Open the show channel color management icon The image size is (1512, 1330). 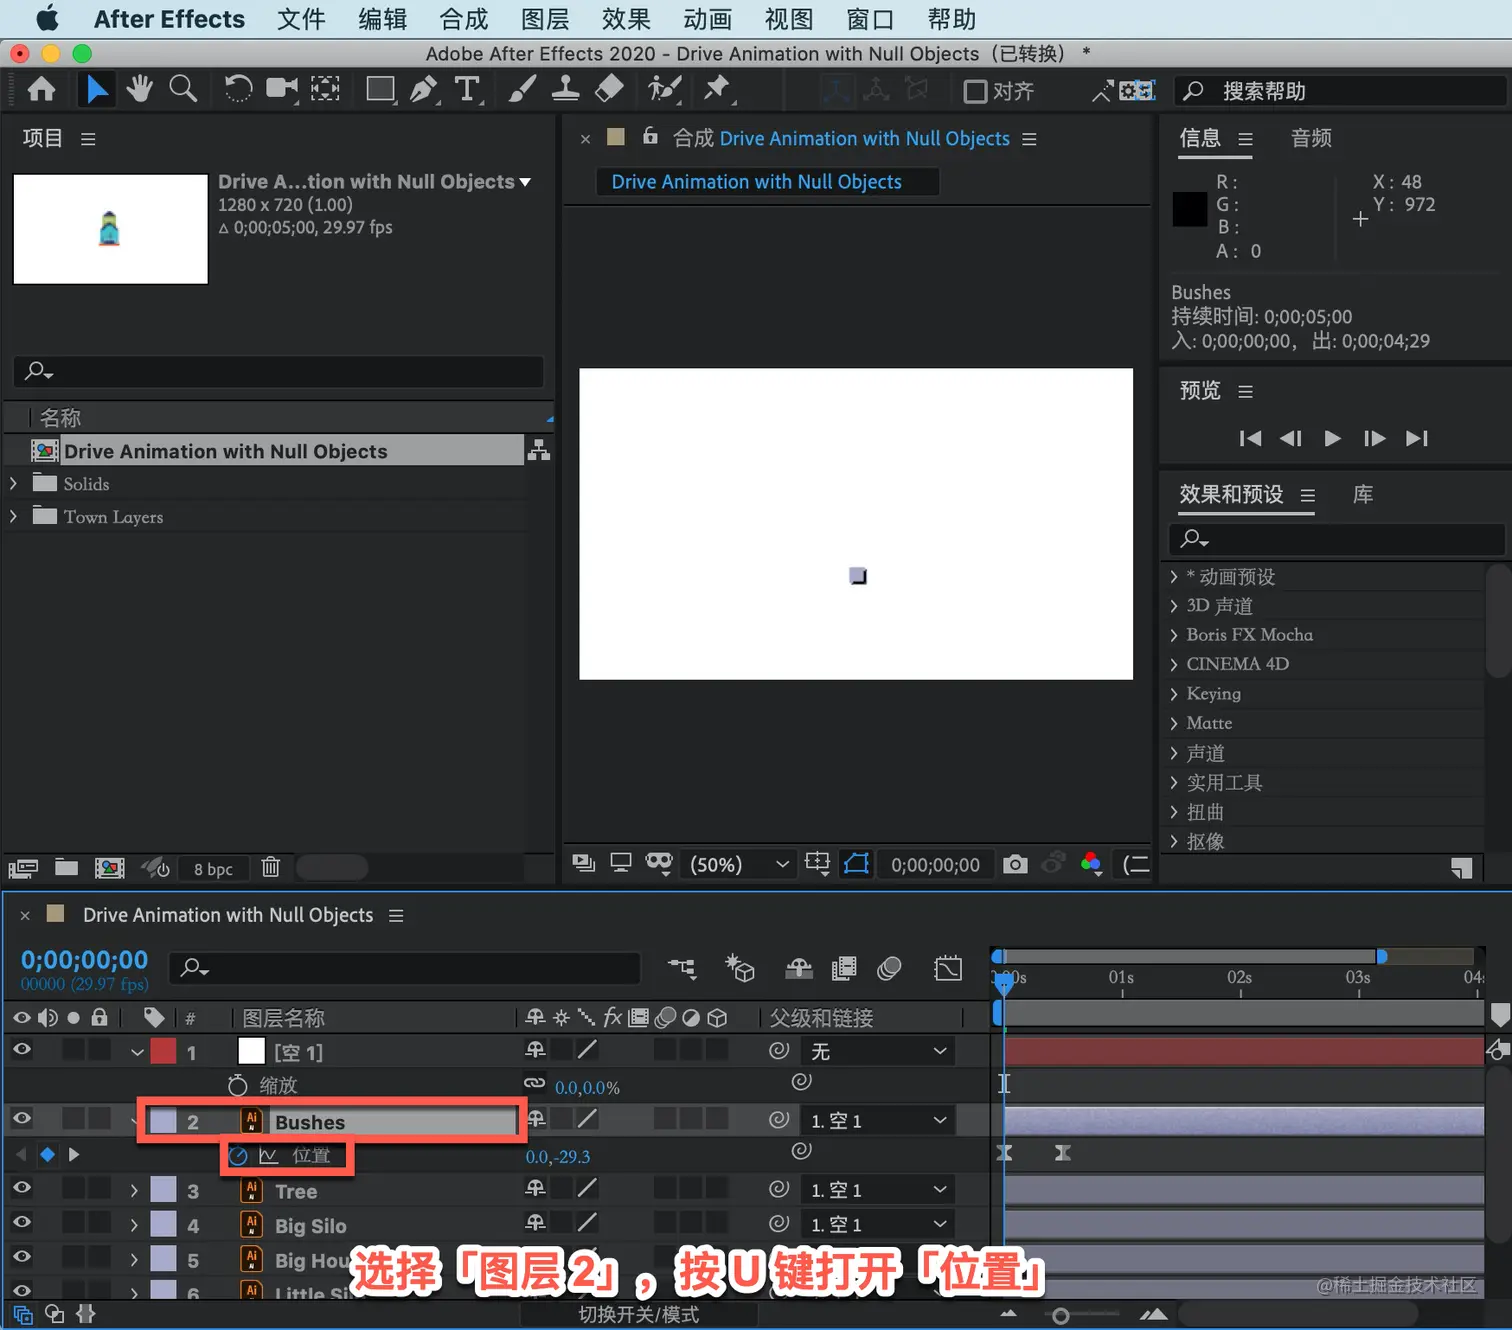pos(1091,864)
